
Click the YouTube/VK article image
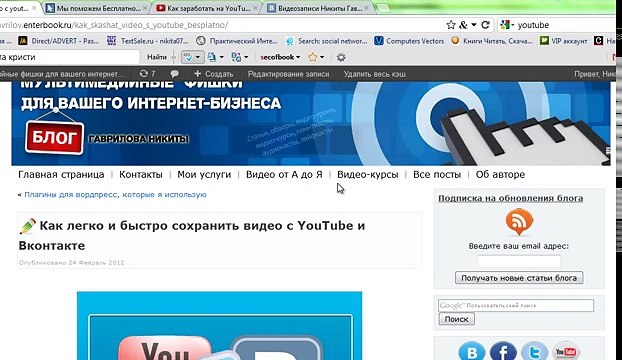coord(219,326)
